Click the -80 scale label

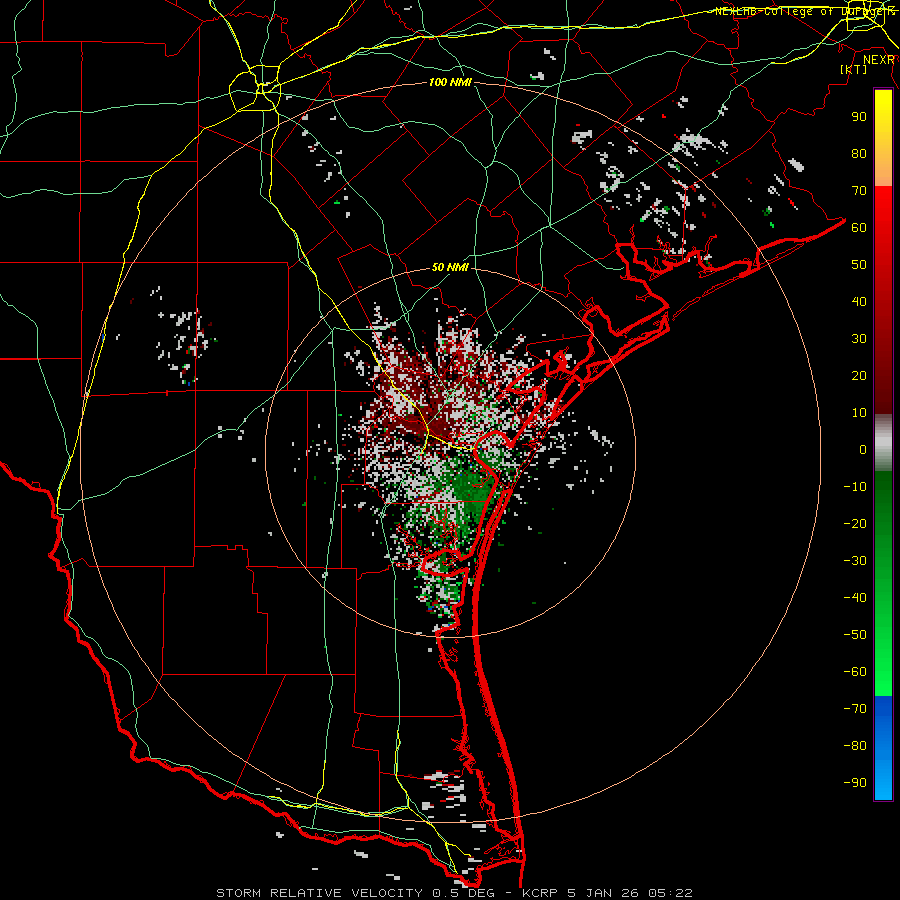(x=855, y=746)
